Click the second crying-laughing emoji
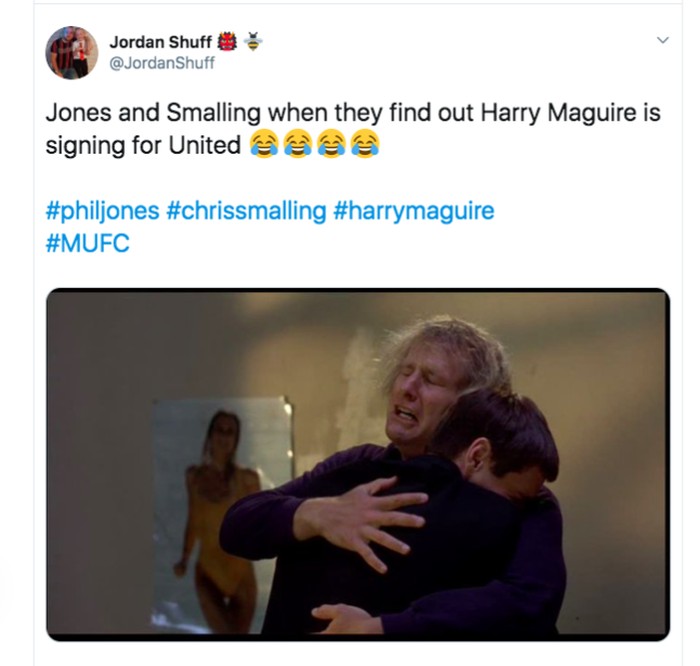 click(x=297, y=144)
